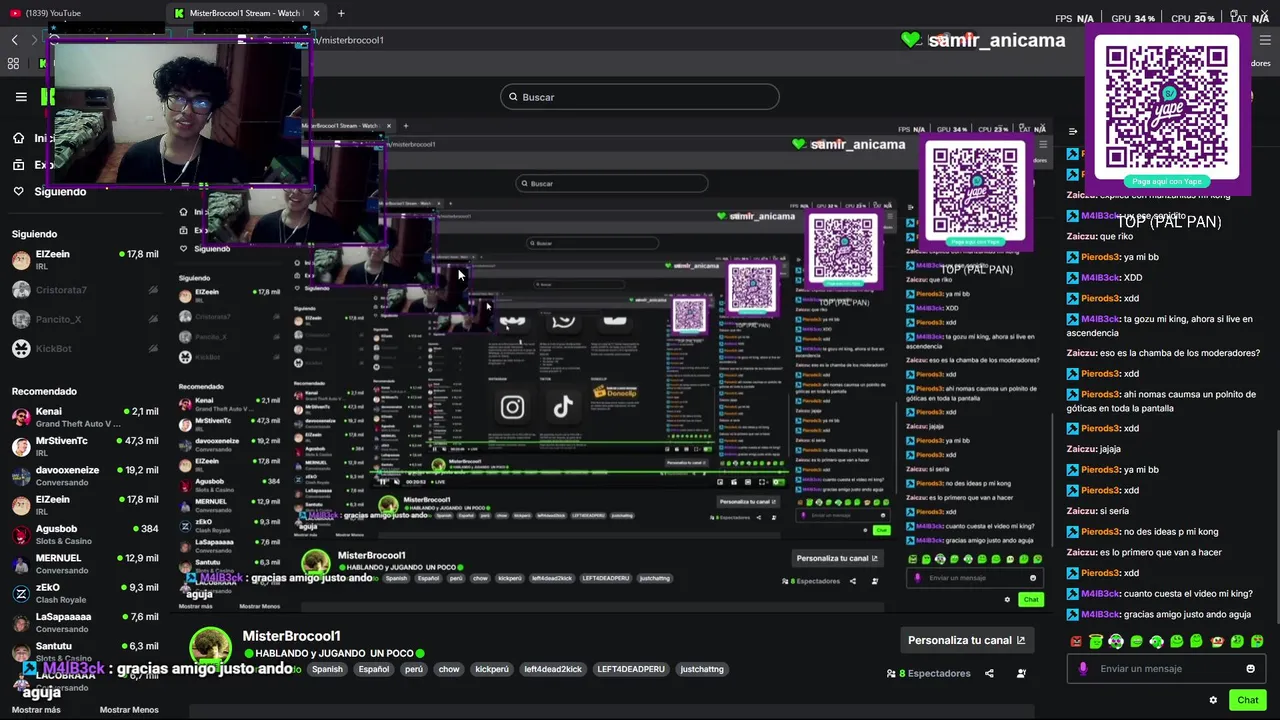Click M4lB3ck in 'cuanto cuesta el video' message
1280x720 pixels.
tap(1100, 594)
